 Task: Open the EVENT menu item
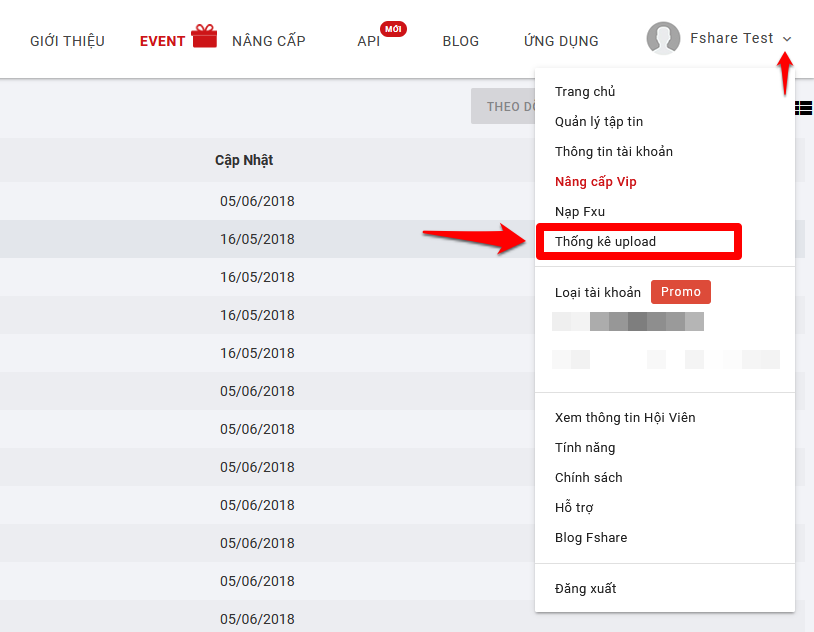point(162,41)
